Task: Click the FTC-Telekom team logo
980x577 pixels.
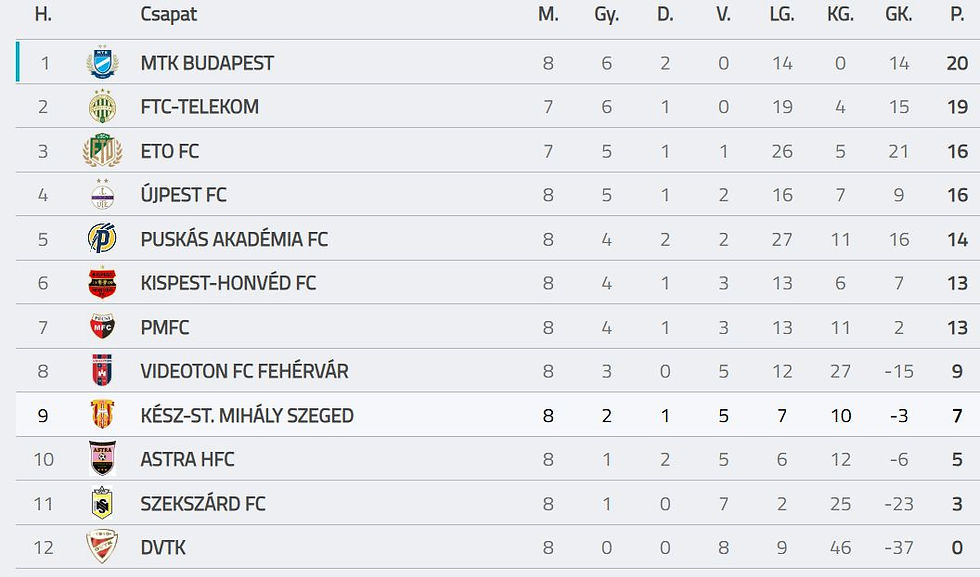Action: (x=102, y=106)
